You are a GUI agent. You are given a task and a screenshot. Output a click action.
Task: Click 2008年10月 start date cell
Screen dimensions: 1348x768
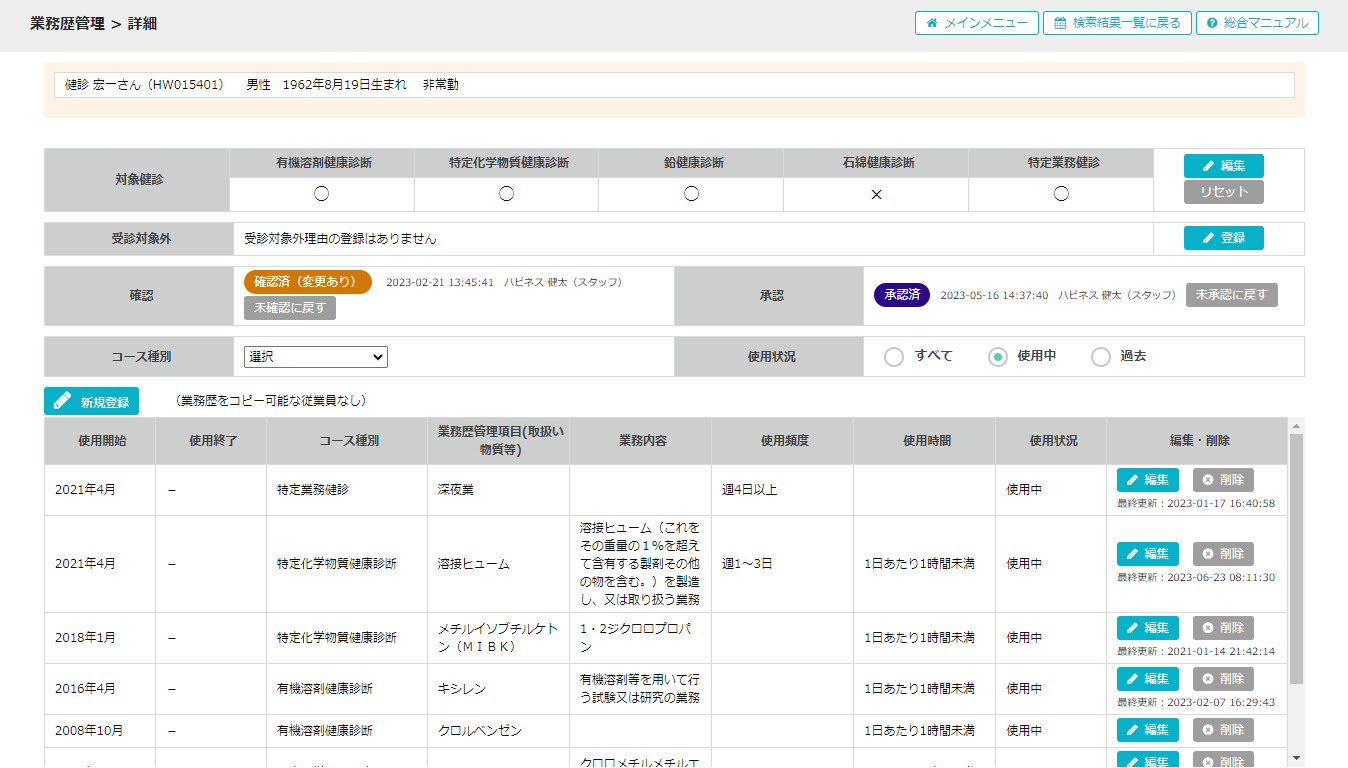tap(100, 731)
